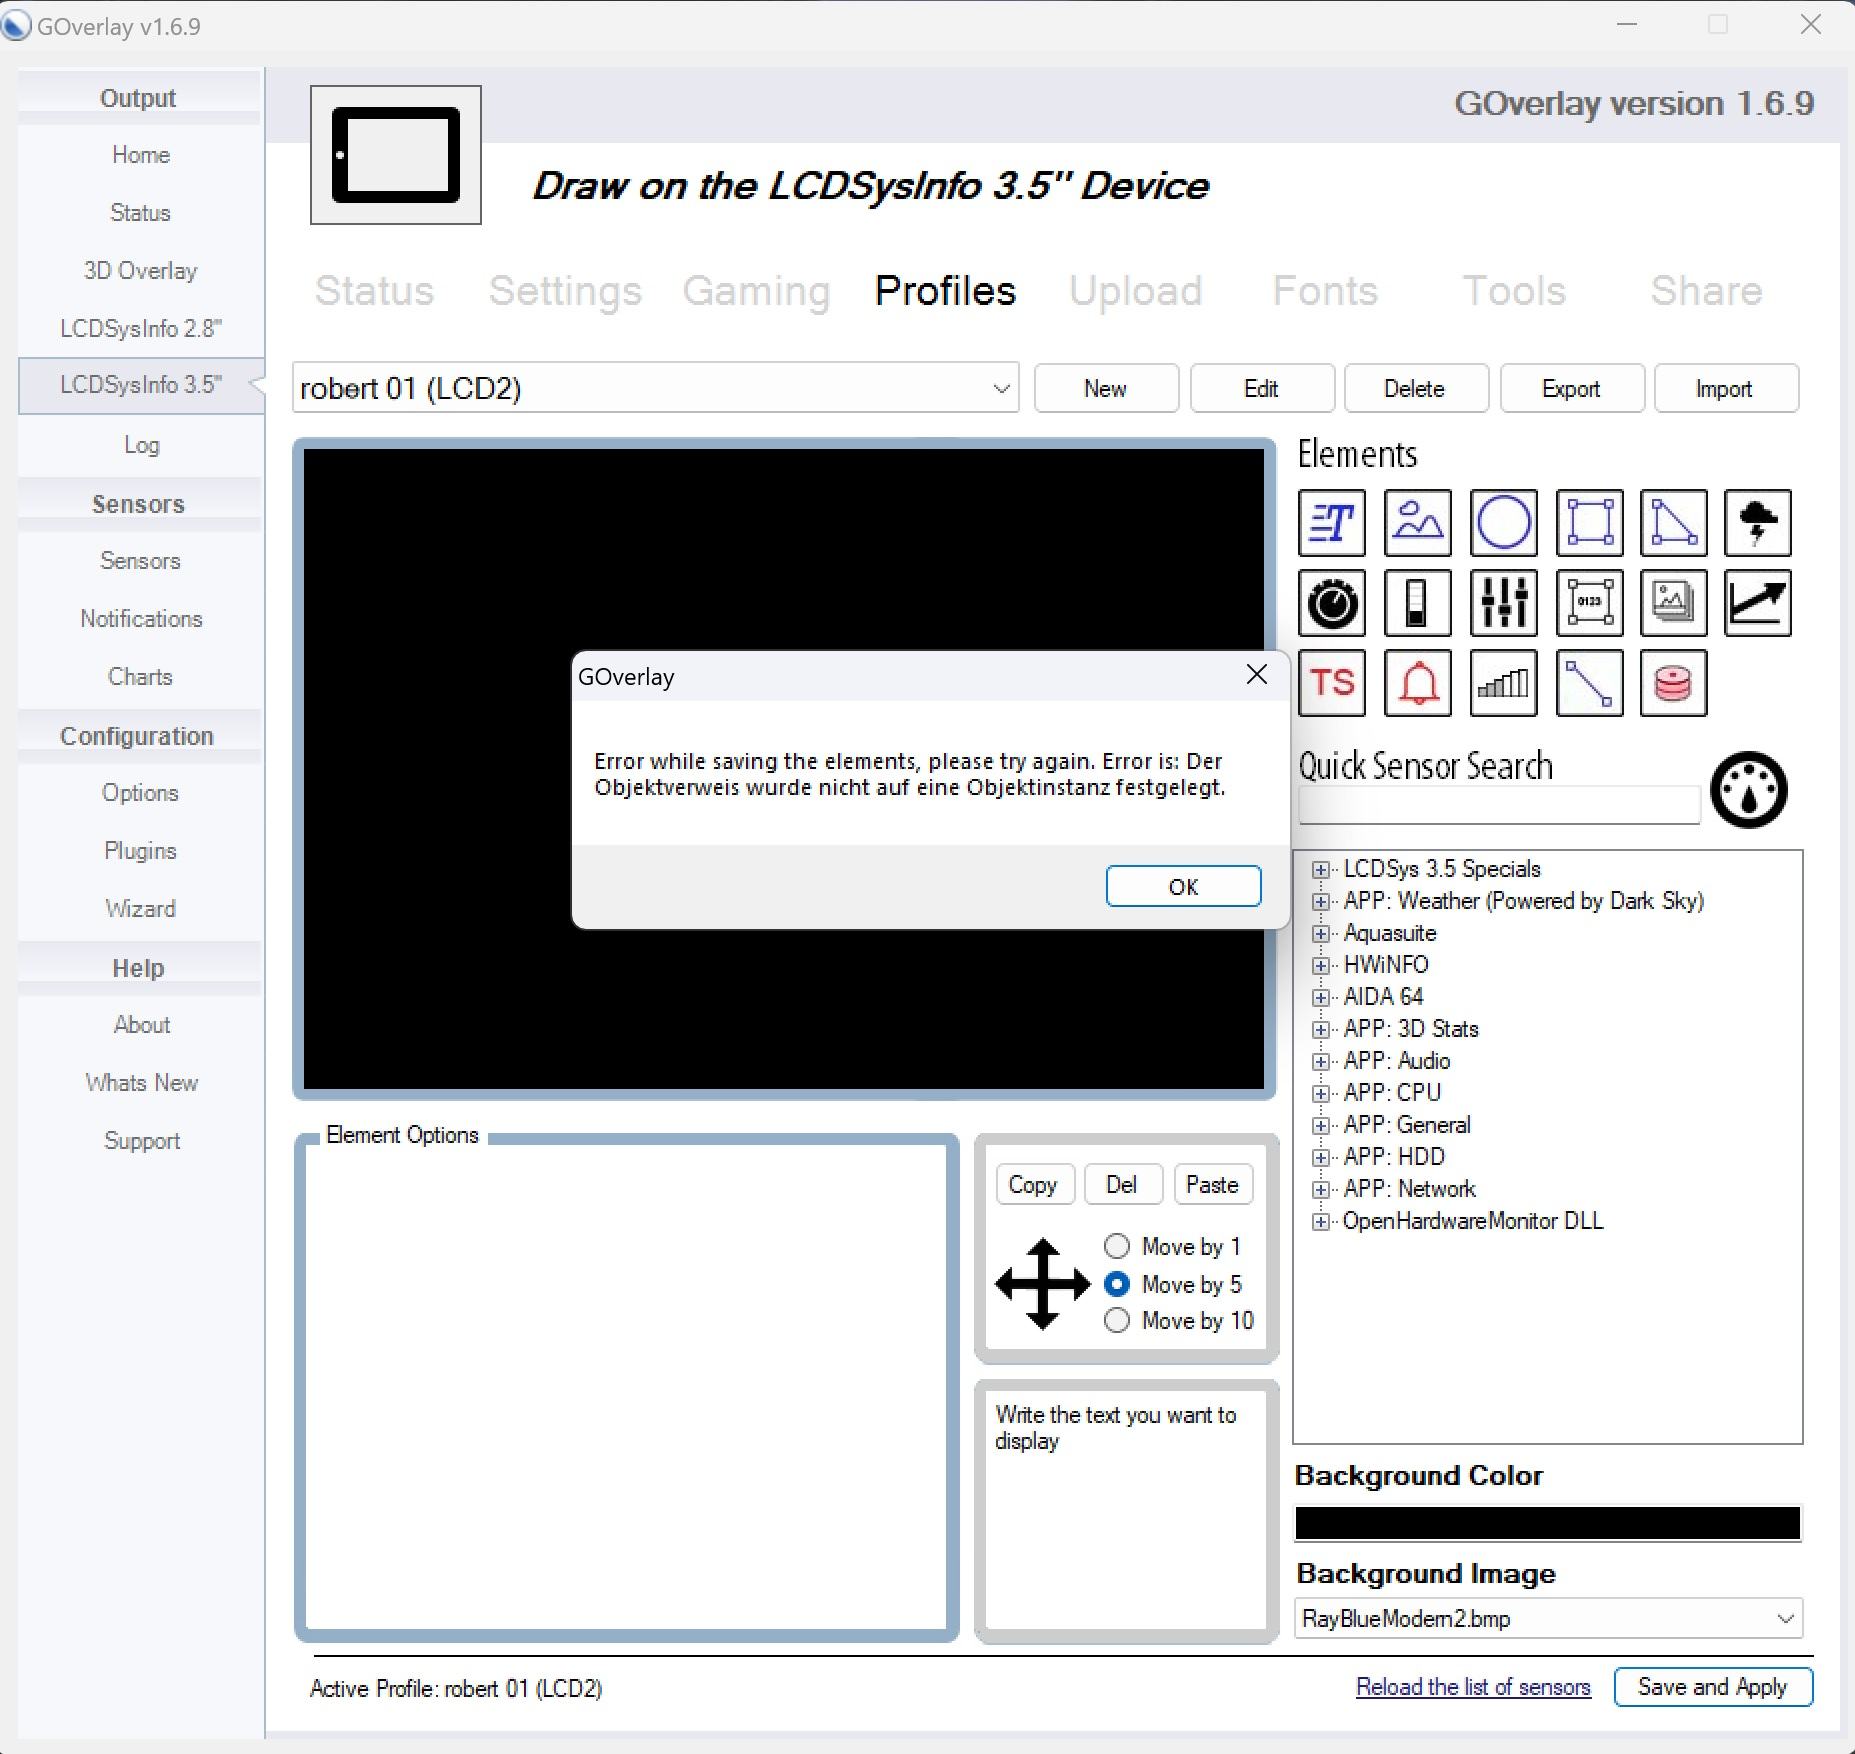Viewport: 1855px width, 1754px height.
Task: Open Plugins in the Configuration section
Action: 140,851
